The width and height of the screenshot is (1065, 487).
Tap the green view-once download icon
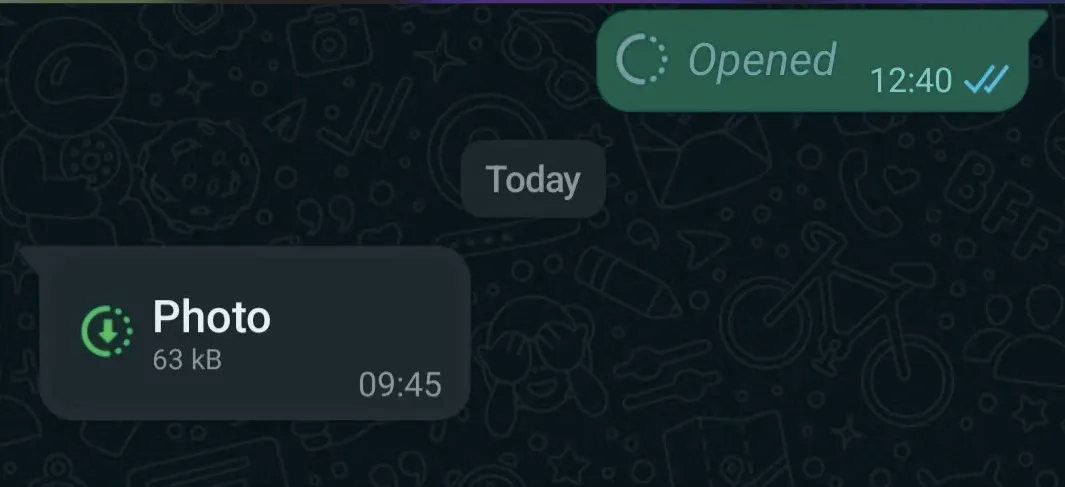[x=107, y=331]
